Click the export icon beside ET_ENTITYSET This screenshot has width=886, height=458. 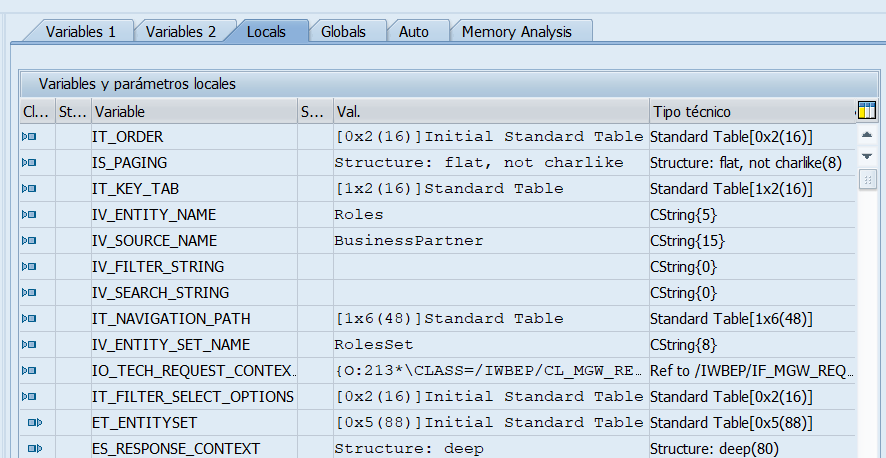(x=34, y=423)
